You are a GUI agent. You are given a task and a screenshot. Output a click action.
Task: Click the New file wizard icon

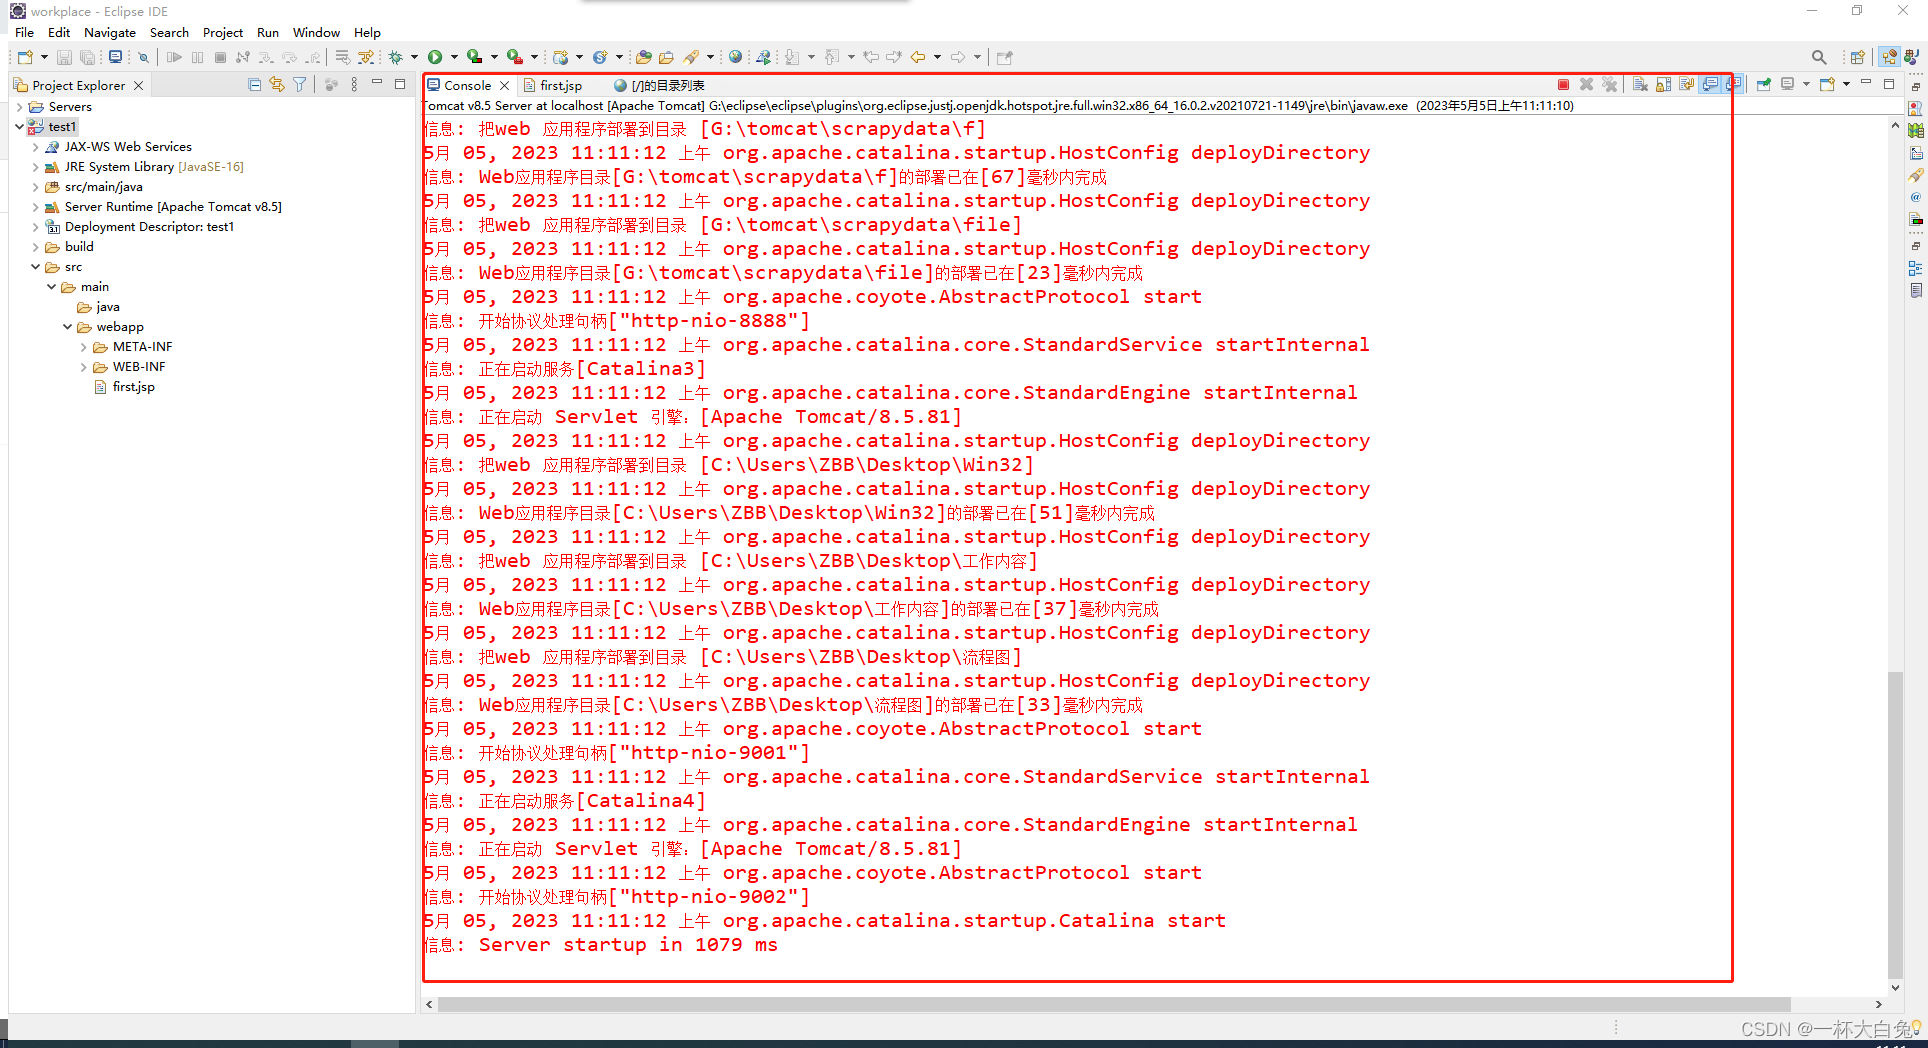pyautogui.click(x=25, y=57)
